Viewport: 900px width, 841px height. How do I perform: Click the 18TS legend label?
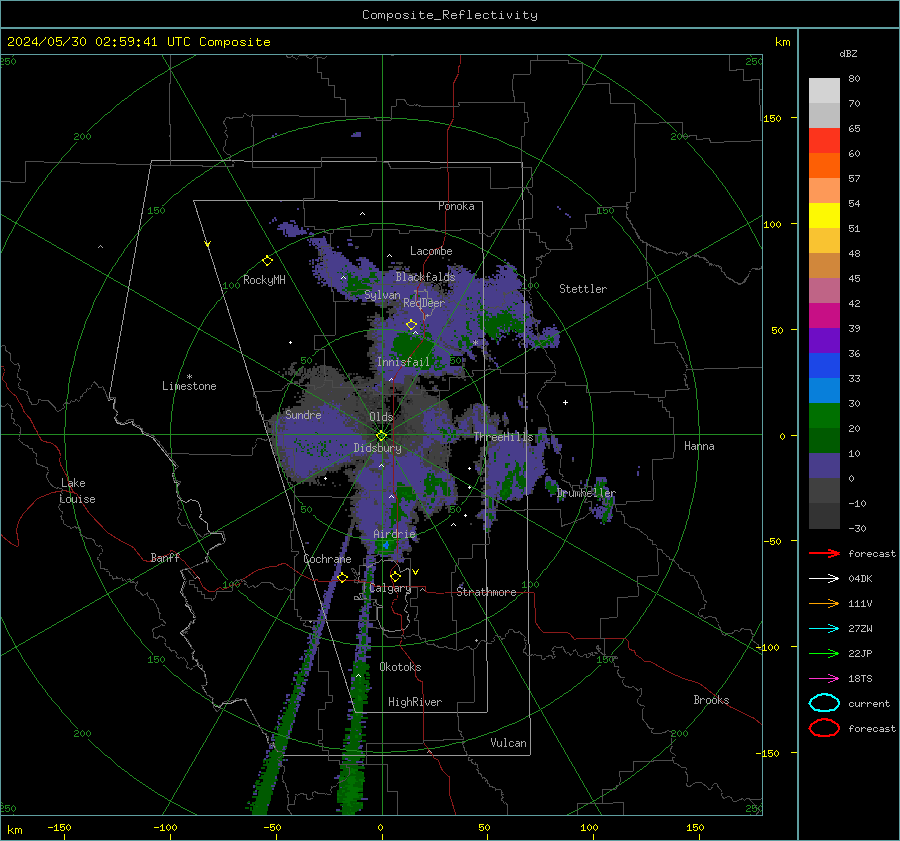[860, 679]
